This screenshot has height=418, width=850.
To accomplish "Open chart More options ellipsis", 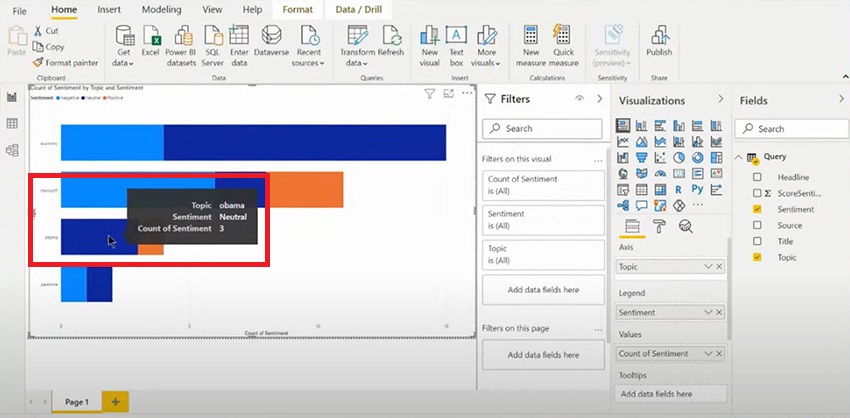I will 467,93.
